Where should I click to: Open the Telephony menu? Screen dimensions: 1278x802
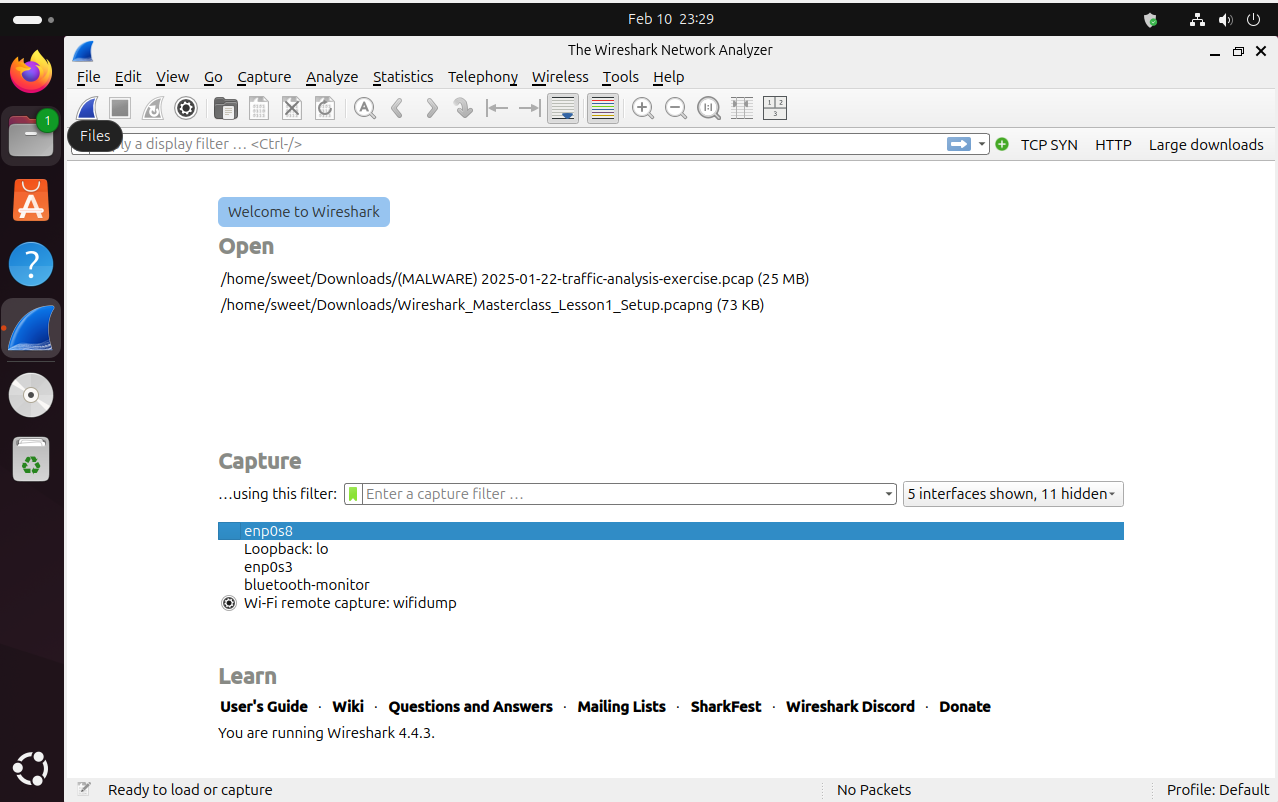click(482, 77)
